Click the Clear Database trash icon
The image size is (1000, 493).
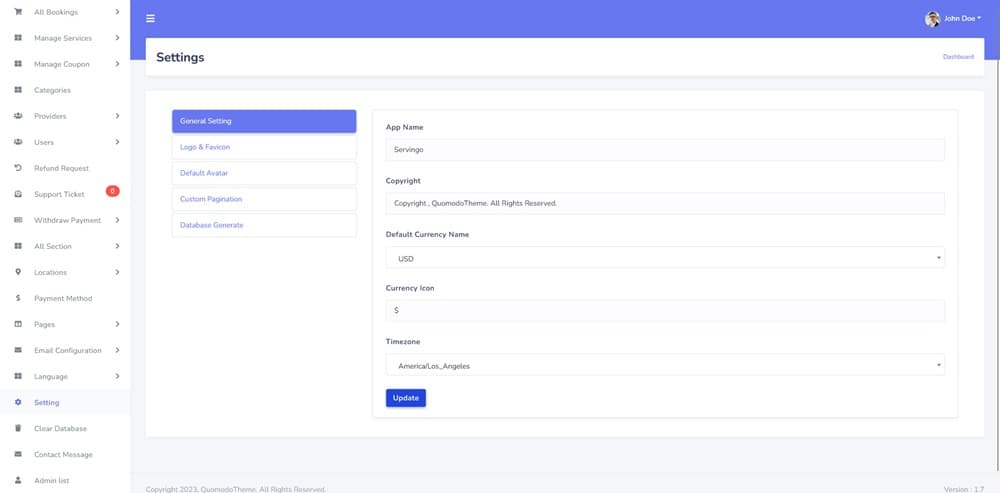click(18, 428)
